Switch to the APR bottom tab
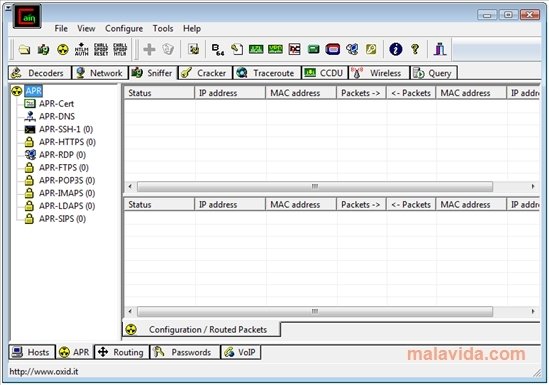Viewport: 549px width, 385px height. tap(75, 352)
